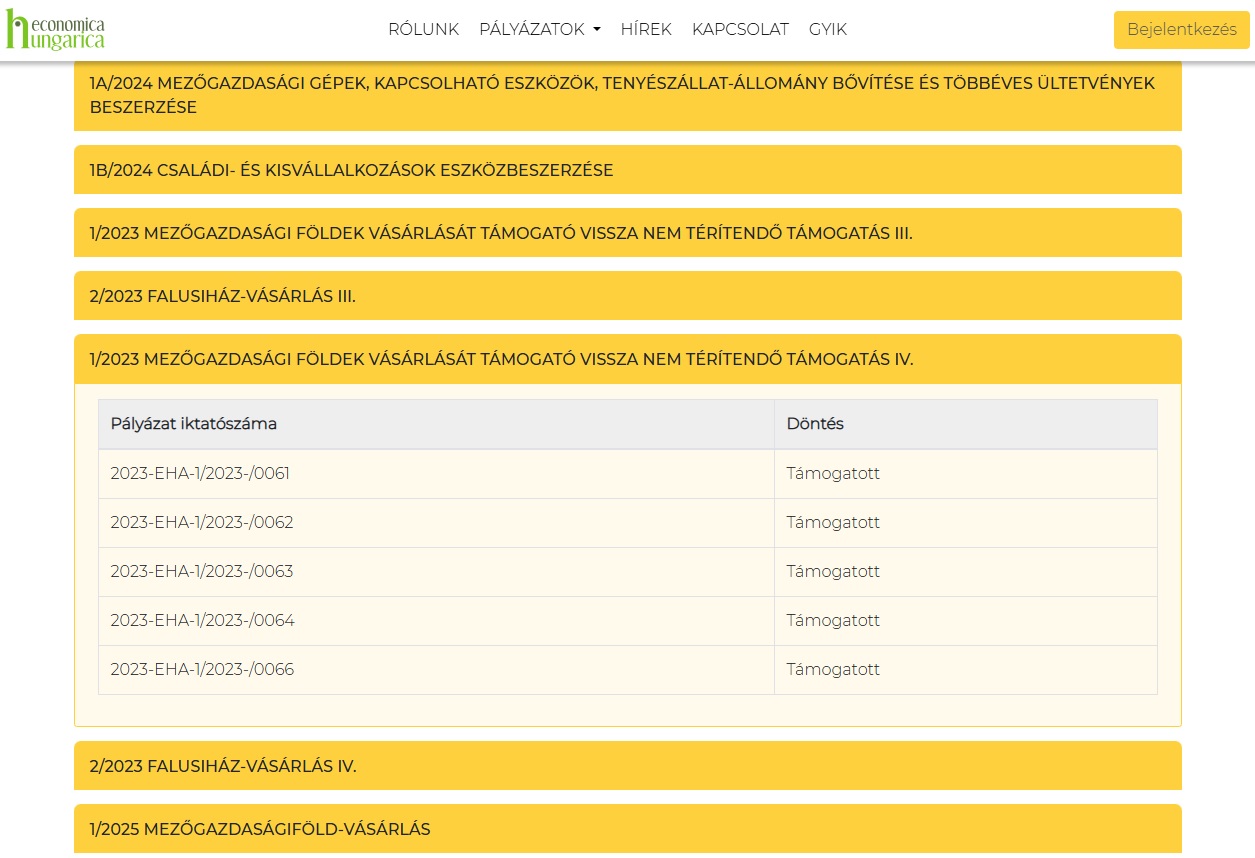Open the Rólunk menu item
This screenshot has width=1255, height=858.
click(423, 30)
